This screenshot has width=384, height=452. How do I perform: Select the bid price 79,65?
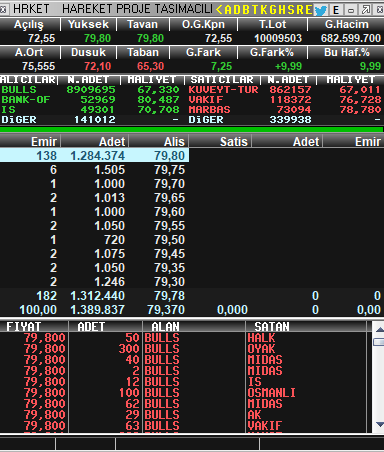tap(169, 198)
